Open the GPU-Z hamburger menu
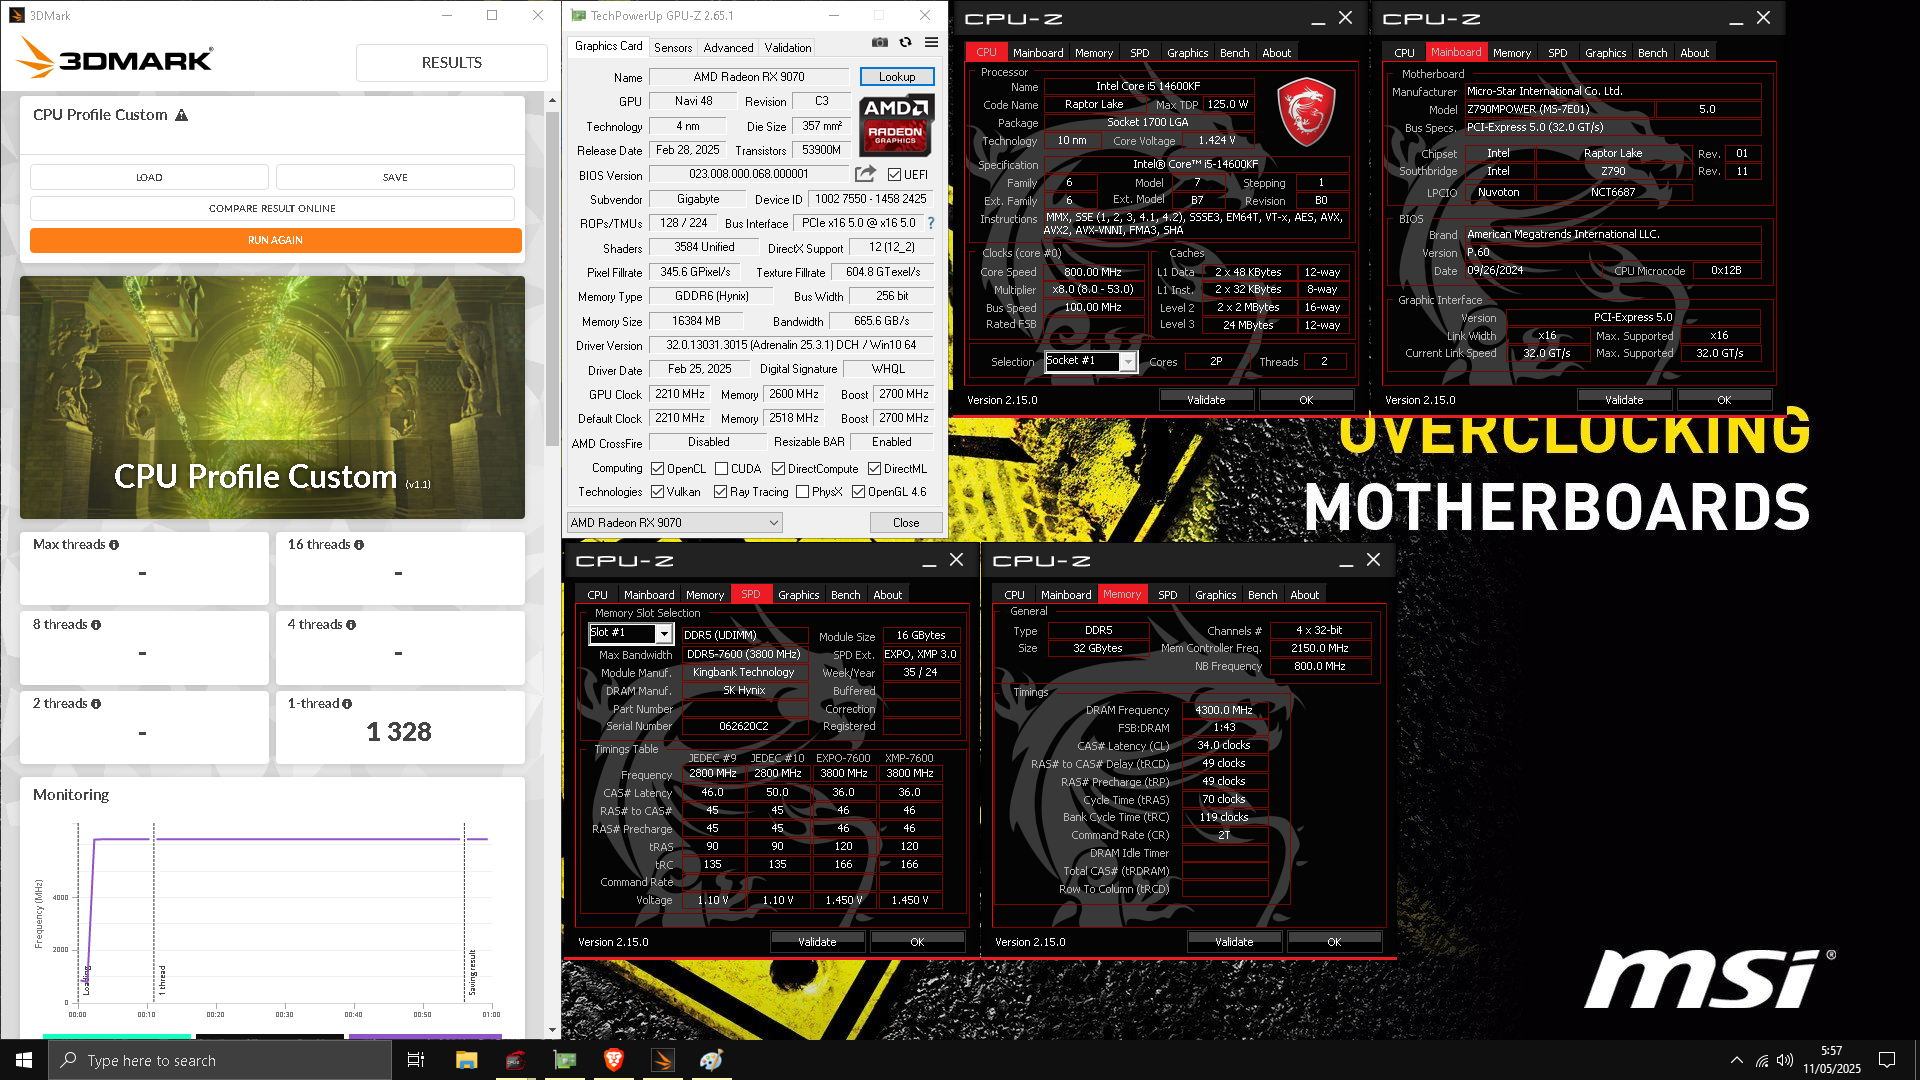Screen dimensions: 1920x1080 point(931,43)
